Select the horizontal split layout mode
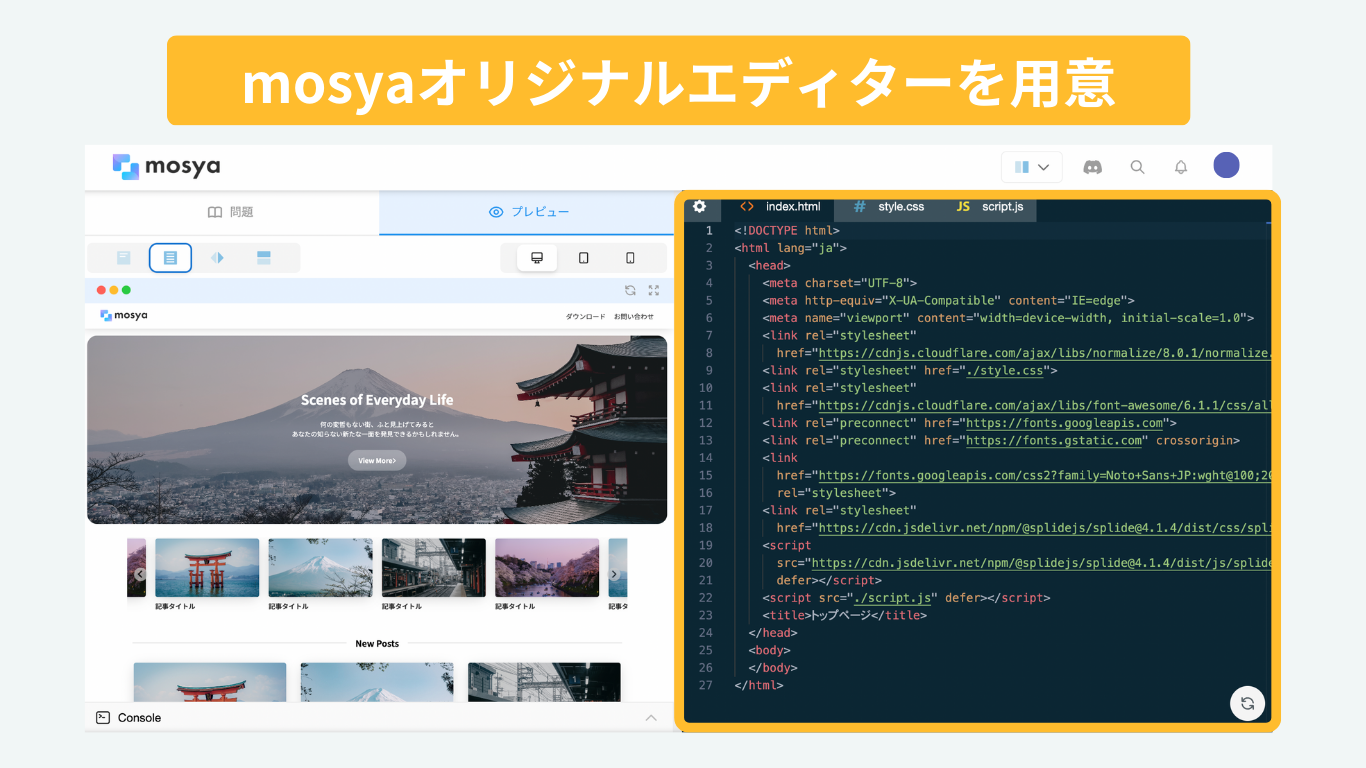Screen dimensions: 1366x768 coord(264,257)
